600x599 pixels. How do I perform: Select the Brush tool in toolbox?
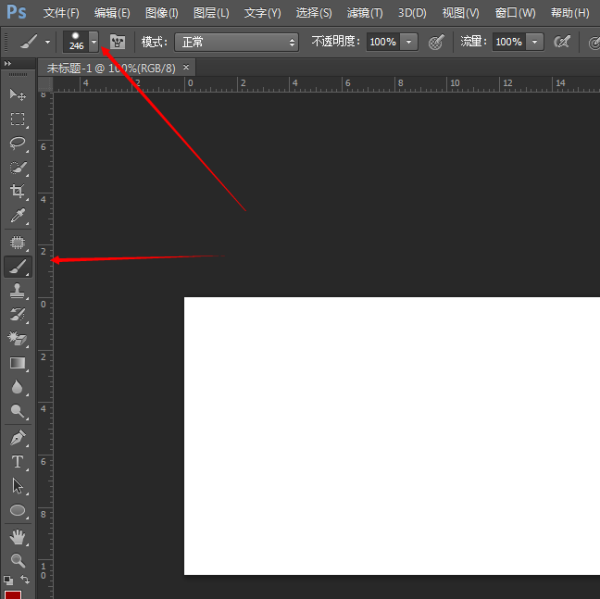(18, 266)
